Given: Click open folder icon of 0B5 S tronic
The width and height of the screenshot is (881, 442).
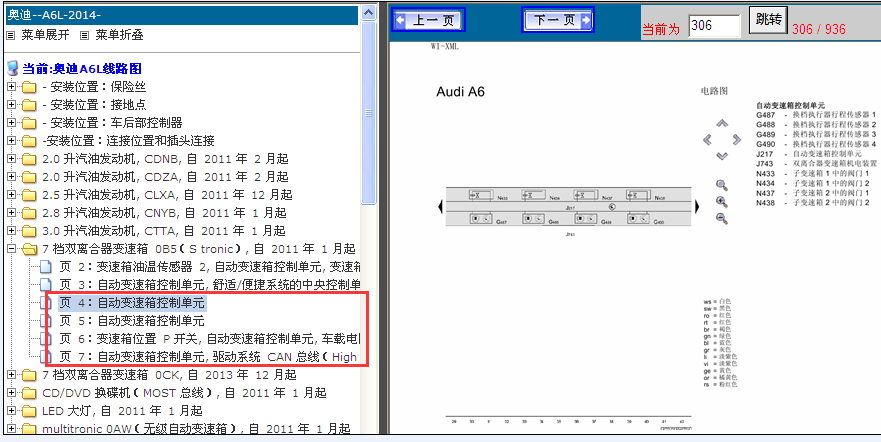Looking at the screenshot, I should [x=29, y=249].
